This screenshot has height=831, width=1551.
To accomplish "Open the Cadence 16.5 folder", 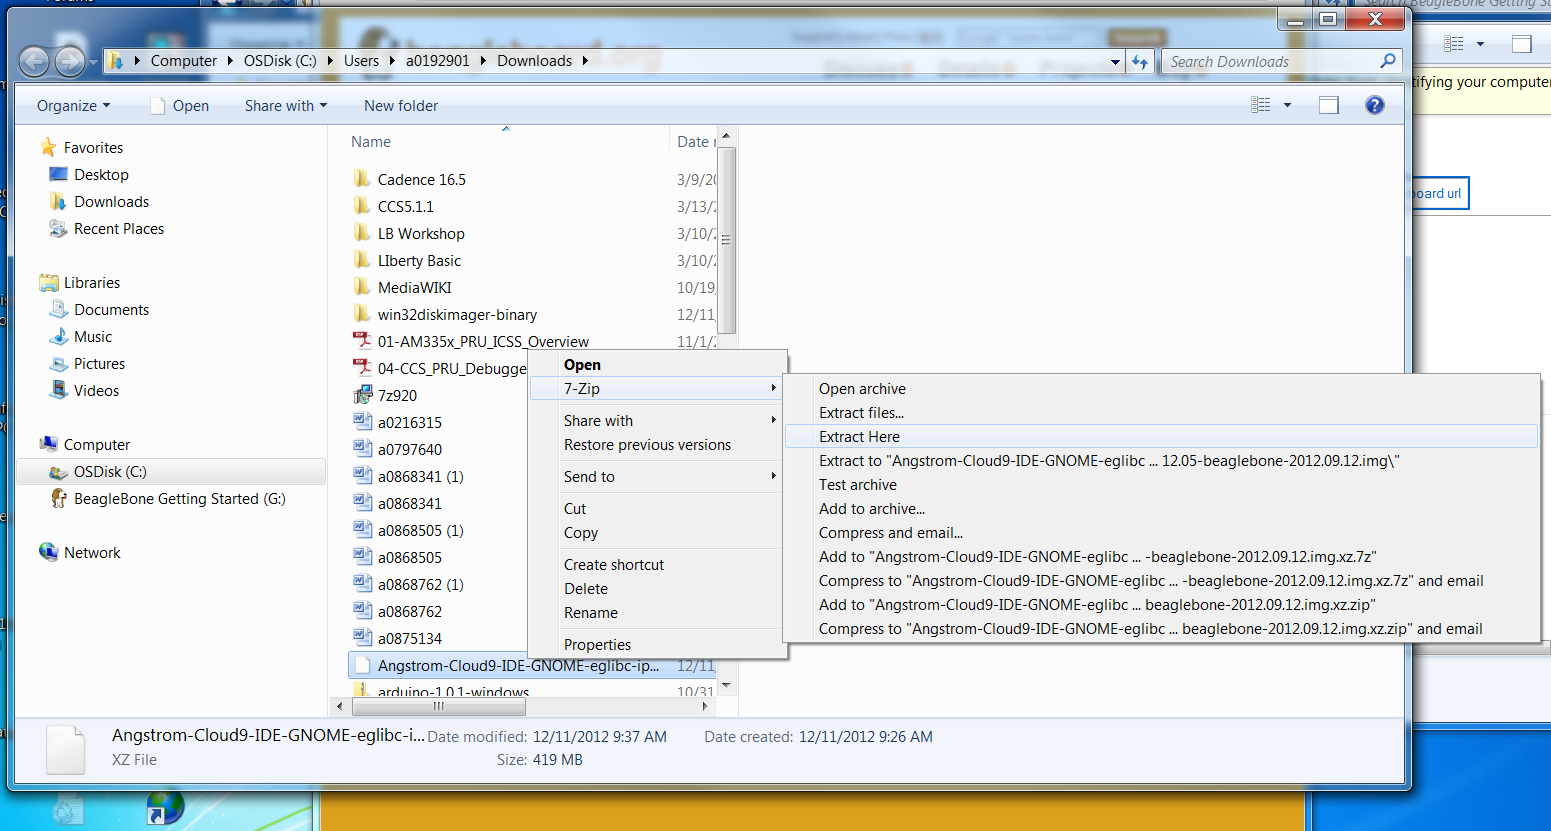I will 421,180.
